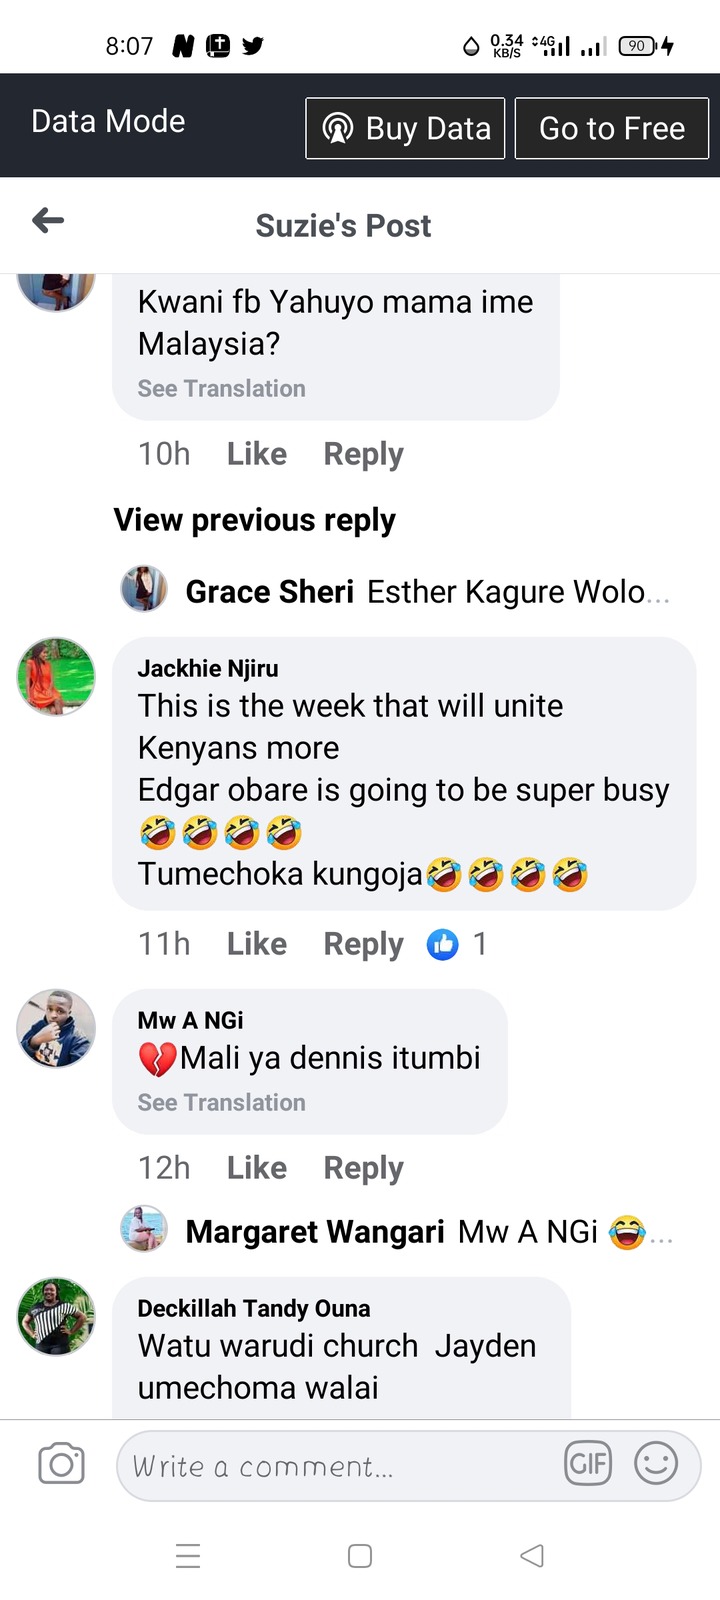This screenshot has width=720, height=1600.
Task: Open the Android recent apps menu icon
Action: [188, 1556]
